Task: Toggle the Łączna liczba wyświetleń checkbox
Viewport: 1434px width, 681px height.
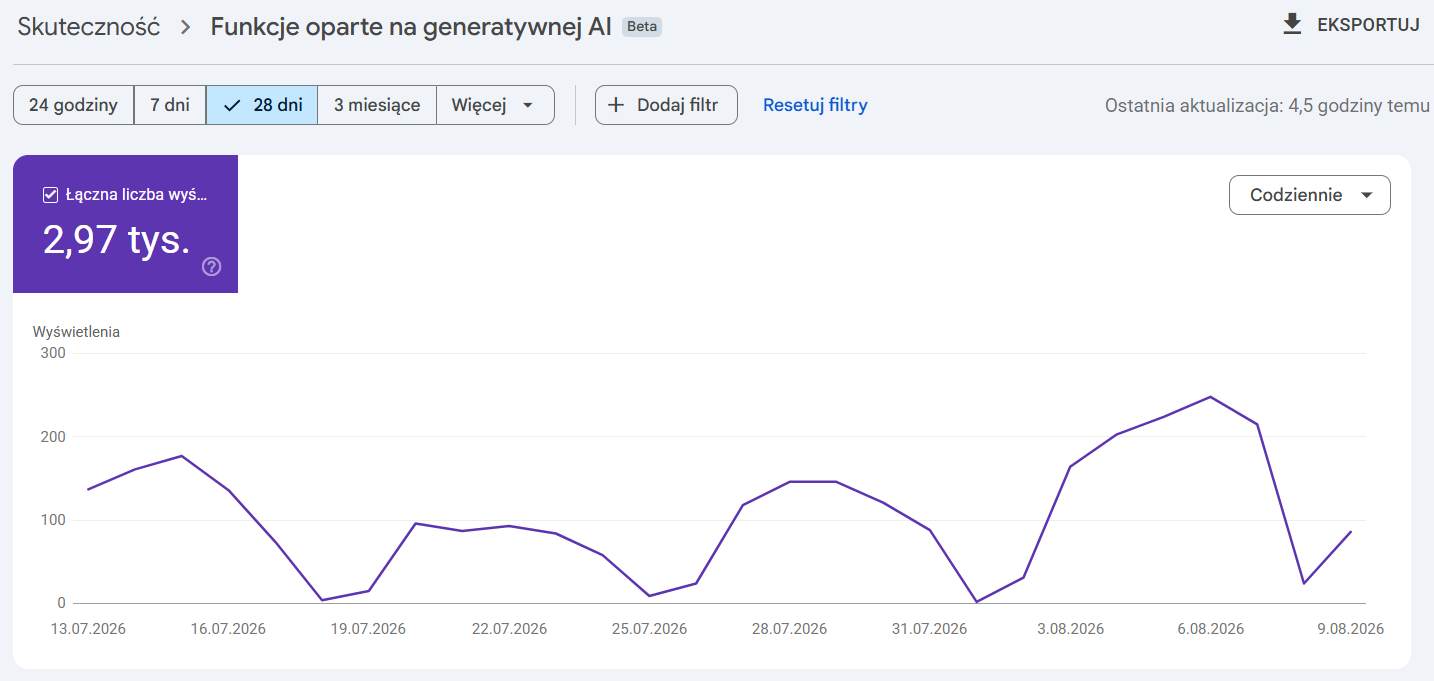Action: point(50,195)
